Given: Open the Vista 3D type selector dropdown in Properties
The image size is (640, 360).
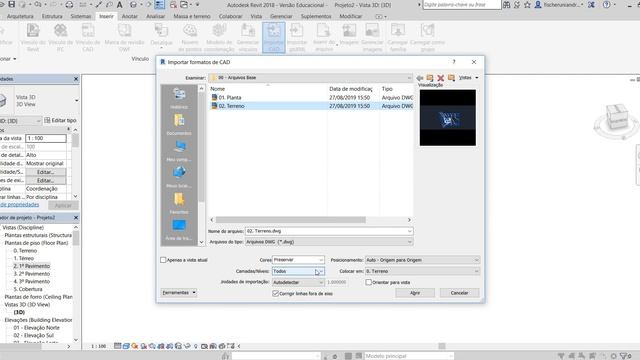Looking at the screenshot, I should (76, 100).
